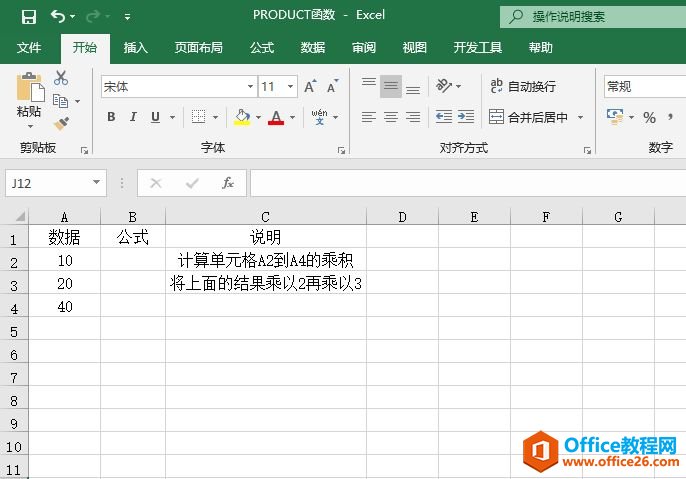Open the number format 常规 box
The width and height of the screenshot is (686, 479).
(645, 87)
